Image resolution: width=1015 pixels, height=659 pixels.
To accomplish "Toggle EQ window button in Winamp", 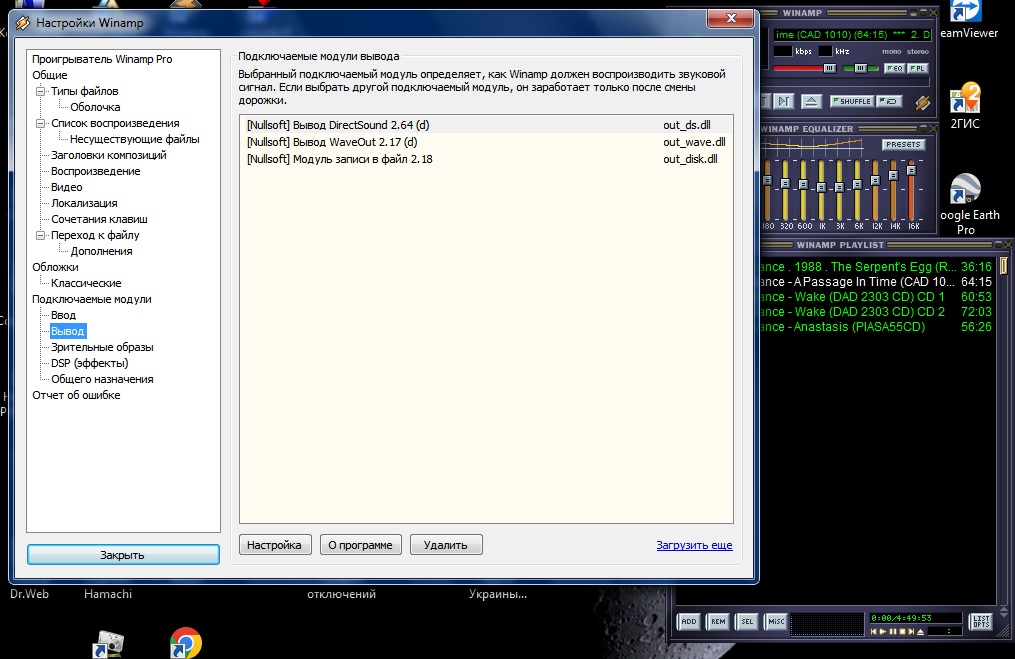I will (895, 68).
